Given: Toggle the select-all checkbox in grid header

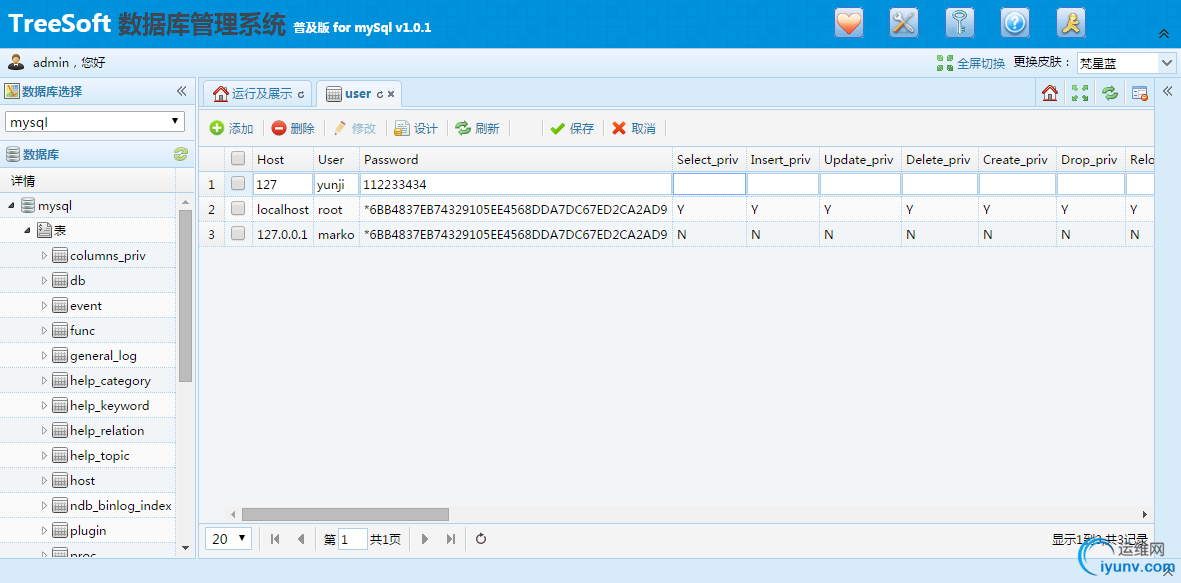Looking at the screenshot, I should click(x=238, y=159).
